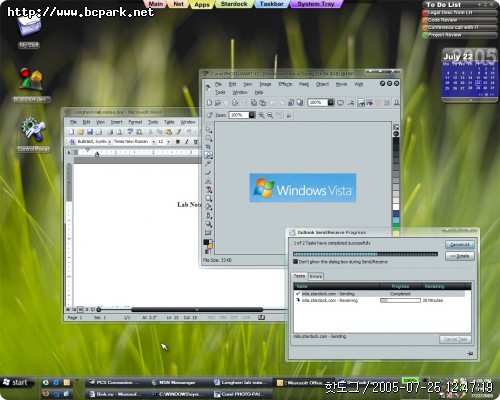Click Cancel All button in Outlook dialog
Viewport: 500px width, 400px height.
(460, 245)
